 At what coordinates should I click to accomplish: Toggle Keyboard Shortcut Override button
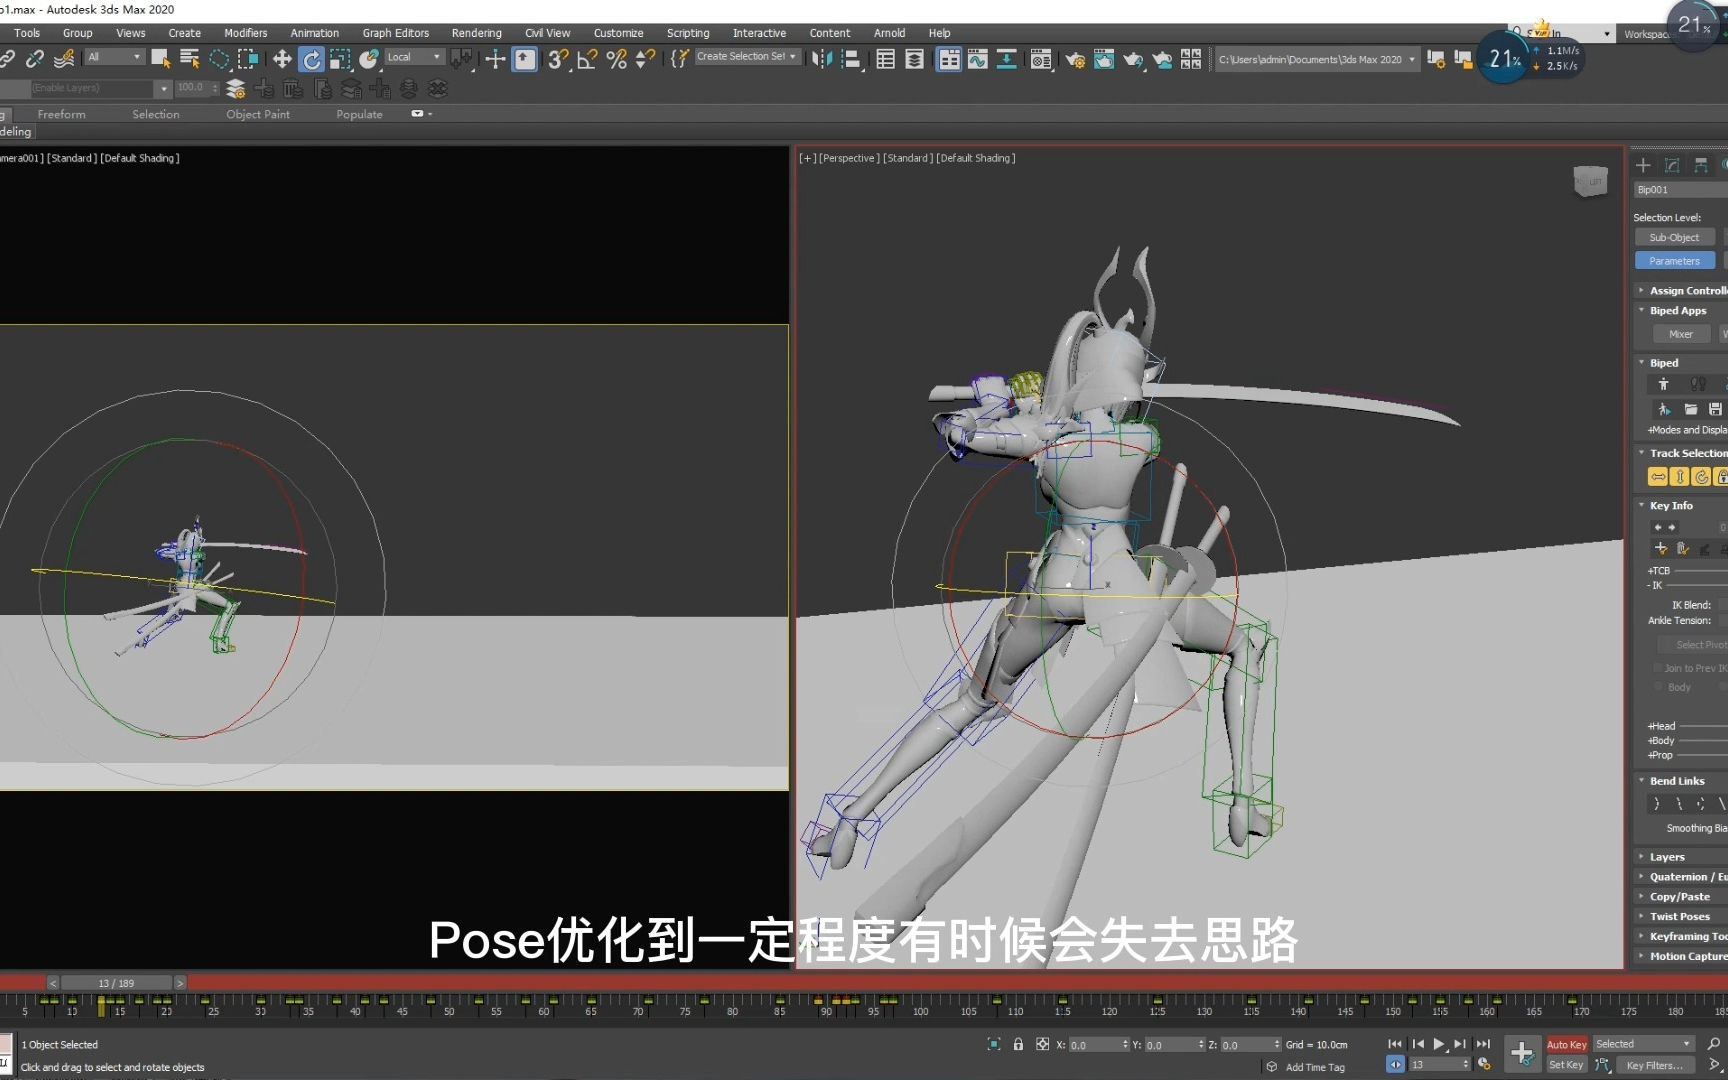pos(525,59)
